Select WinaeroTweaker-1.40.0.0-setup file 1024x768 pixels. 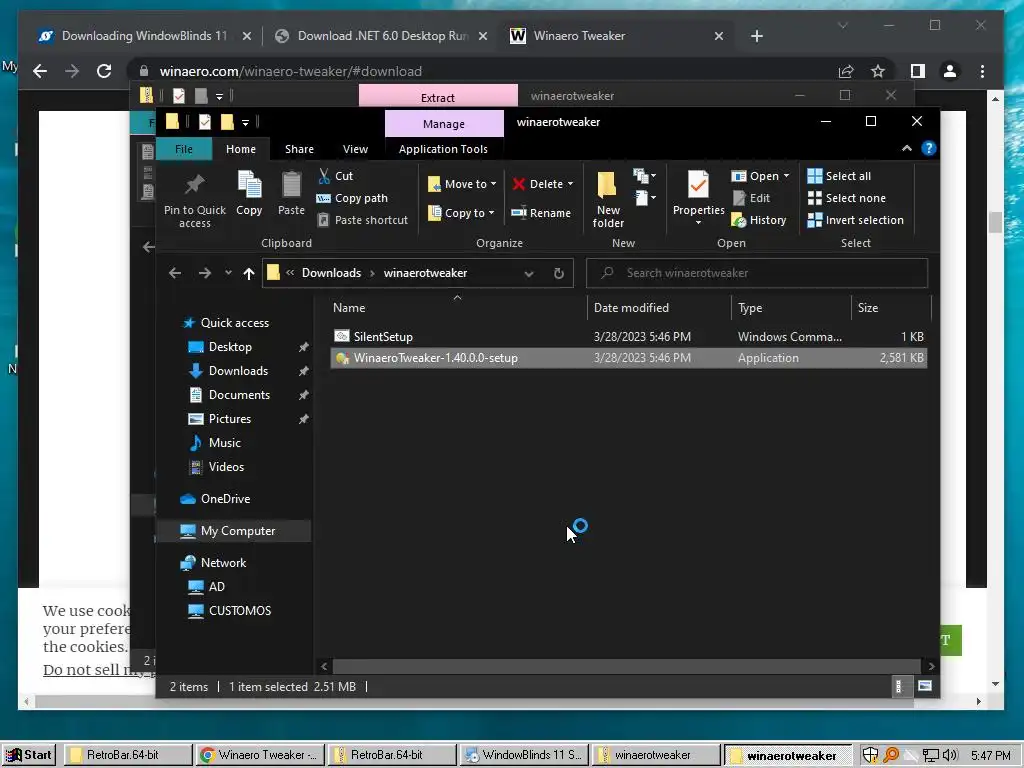click(629, 358)
